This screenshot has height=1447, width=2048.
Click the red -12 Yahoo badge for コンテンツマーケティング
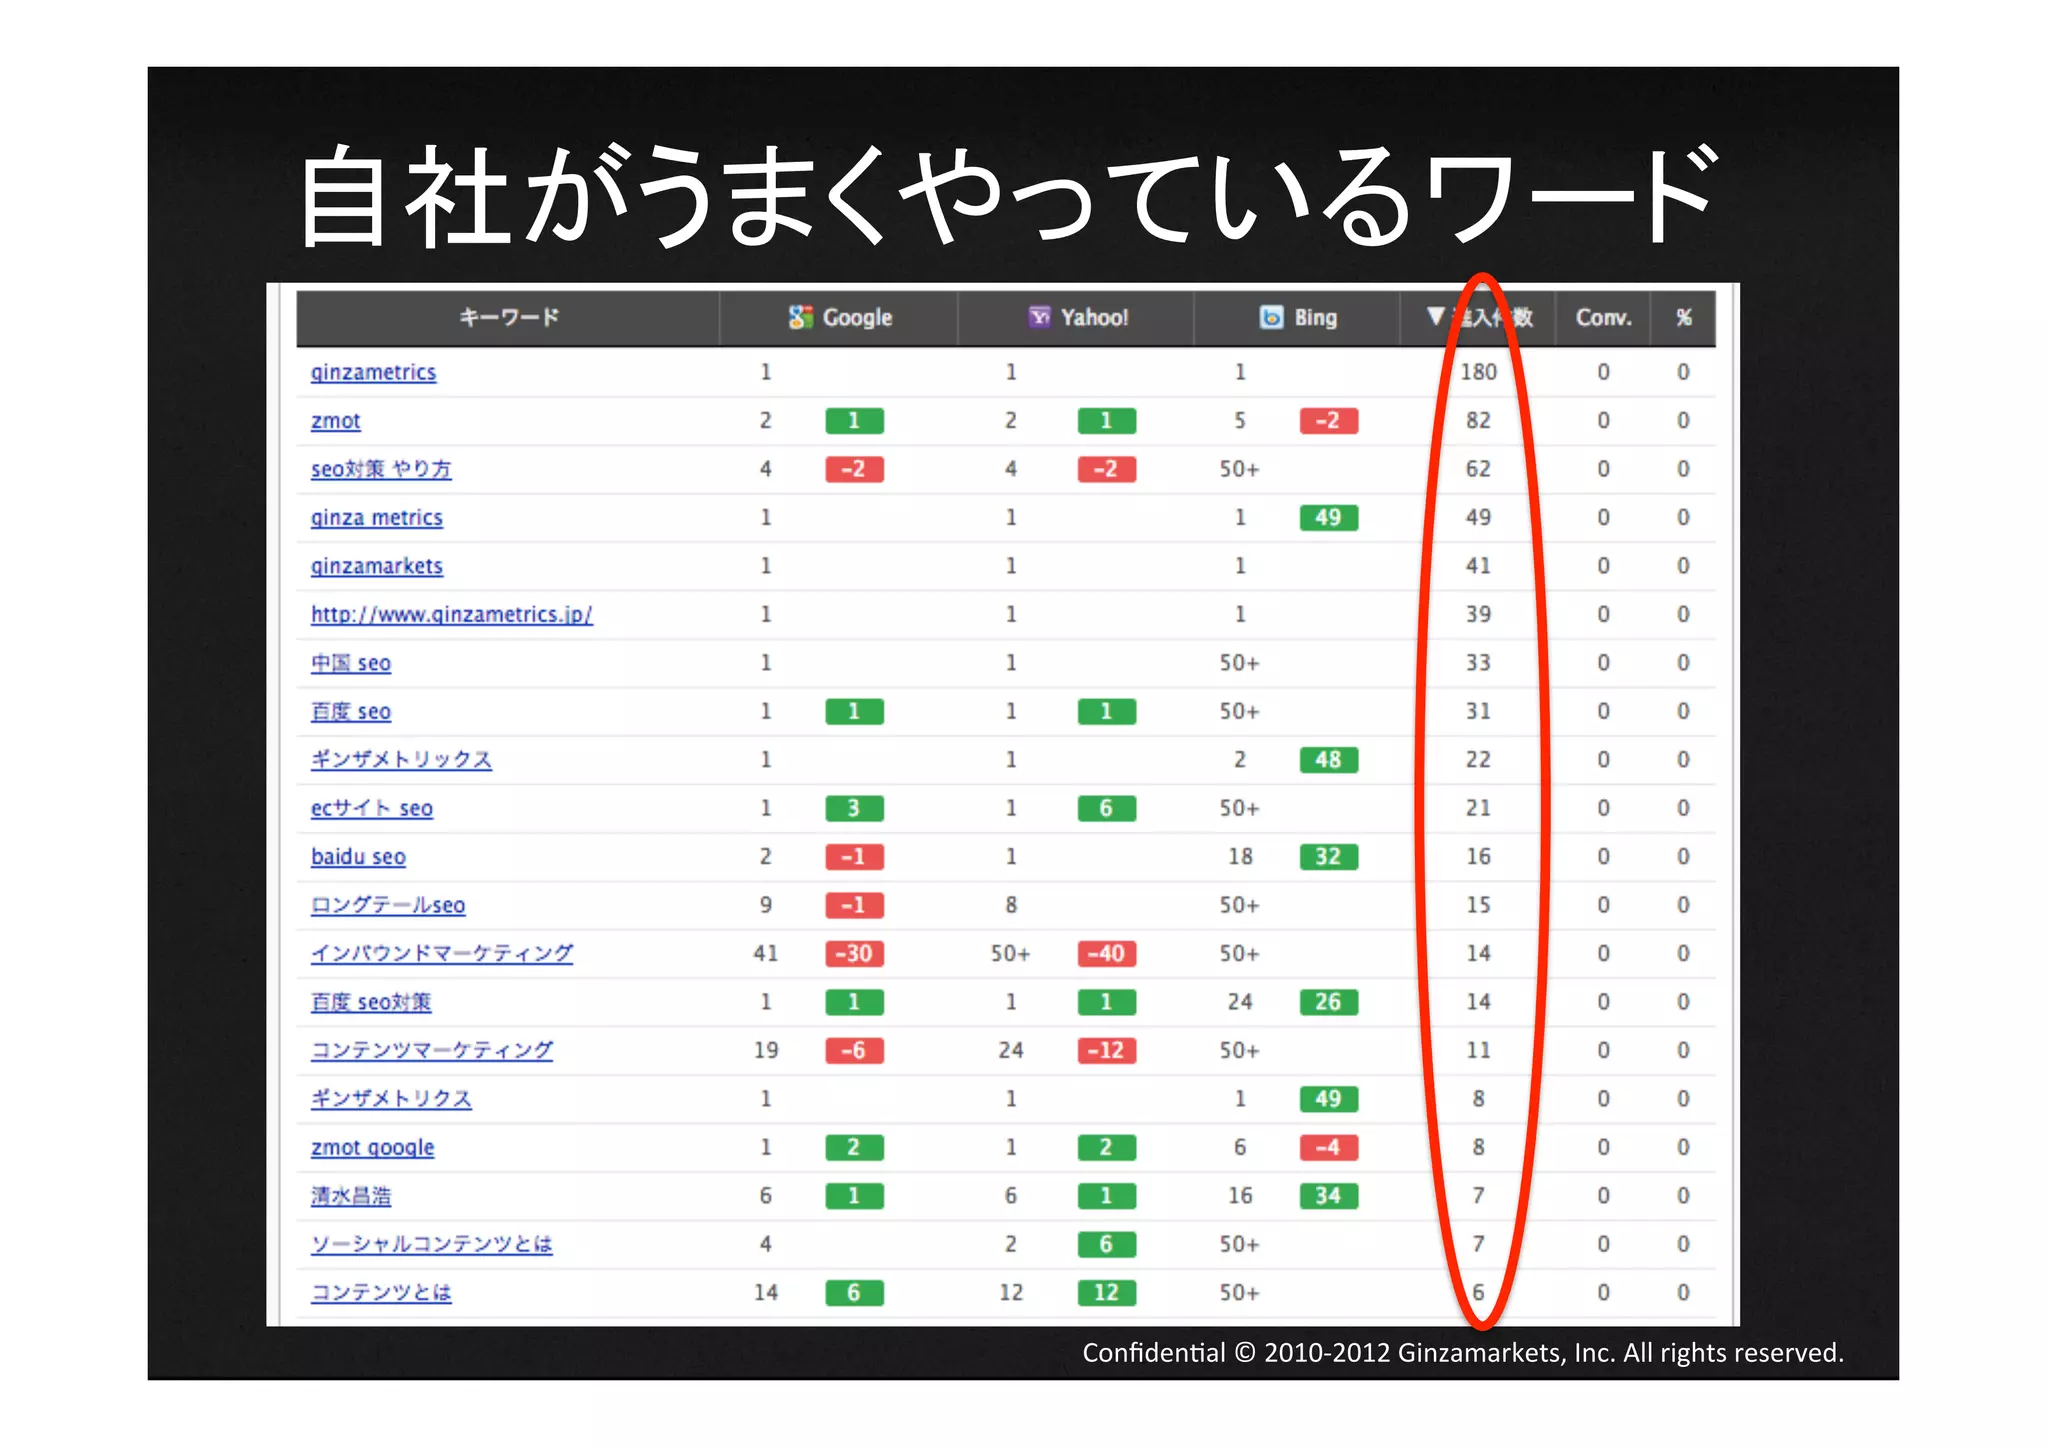[1106, 1051]
